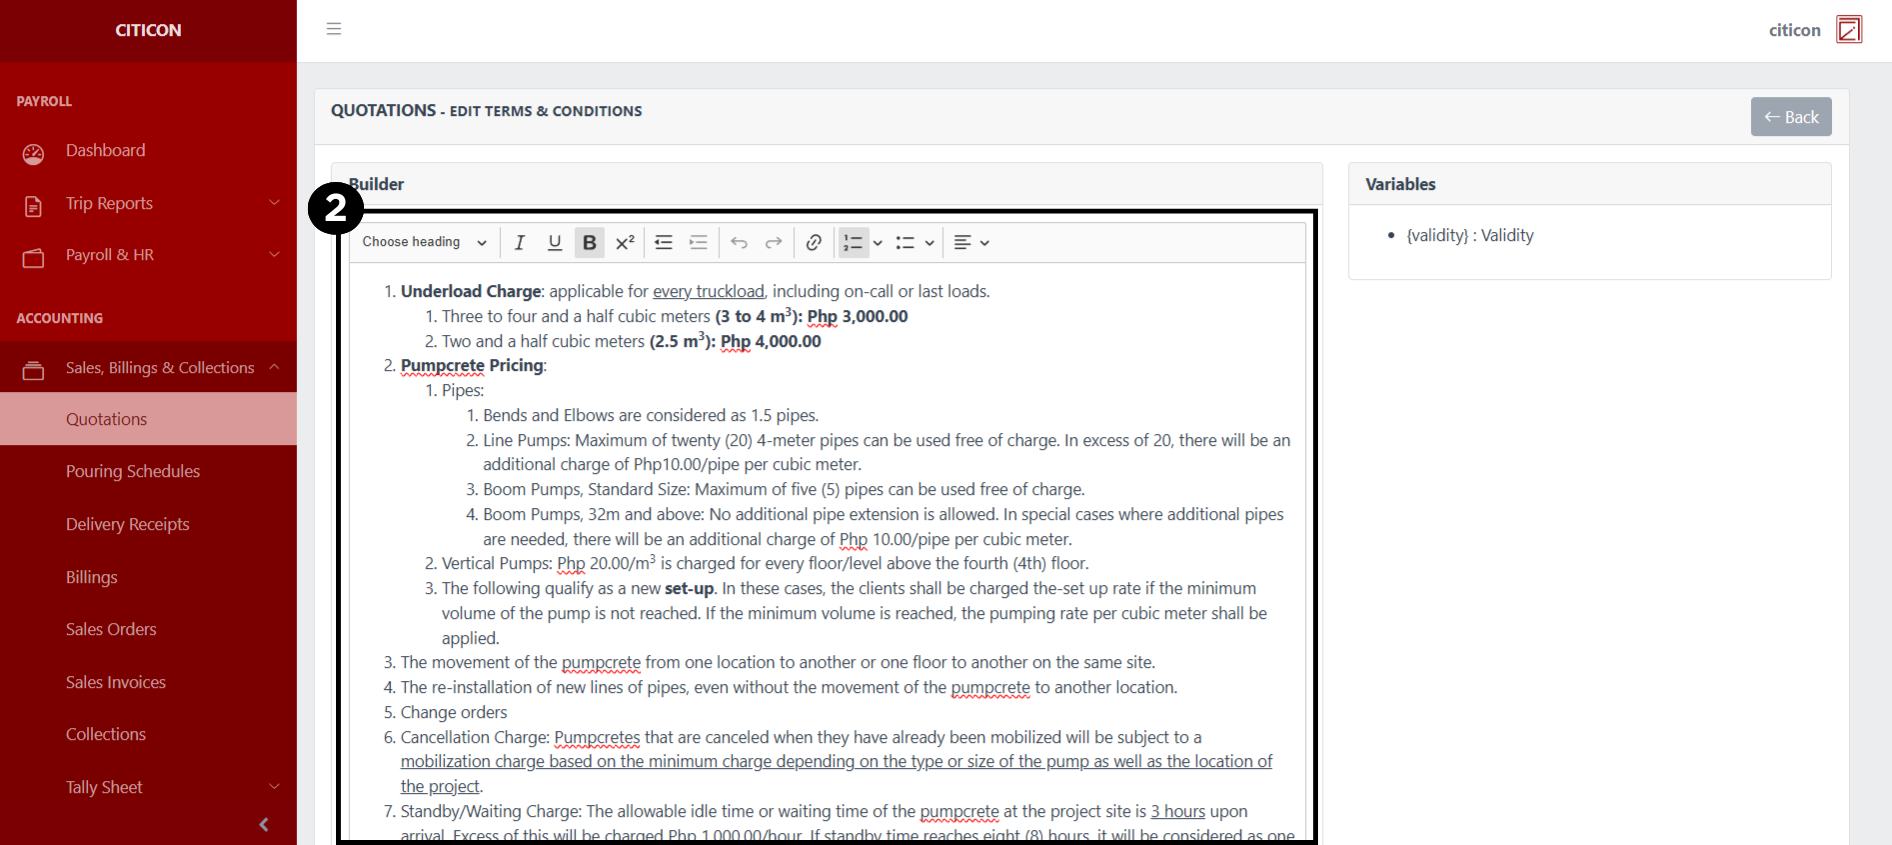
Task: Click the redo arrow
Action: [x=774, y=243]
